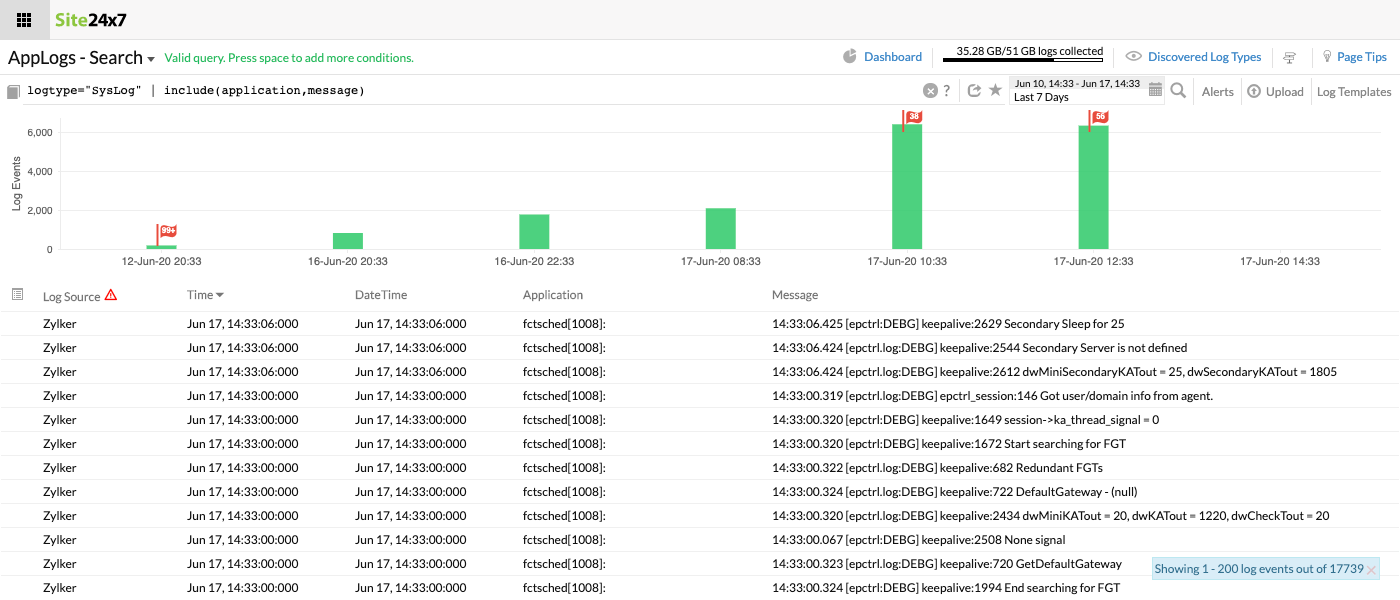Sort by the Time column arrow
The image size is (1400, 600).
pyautogui.click(x=220, y=295)
